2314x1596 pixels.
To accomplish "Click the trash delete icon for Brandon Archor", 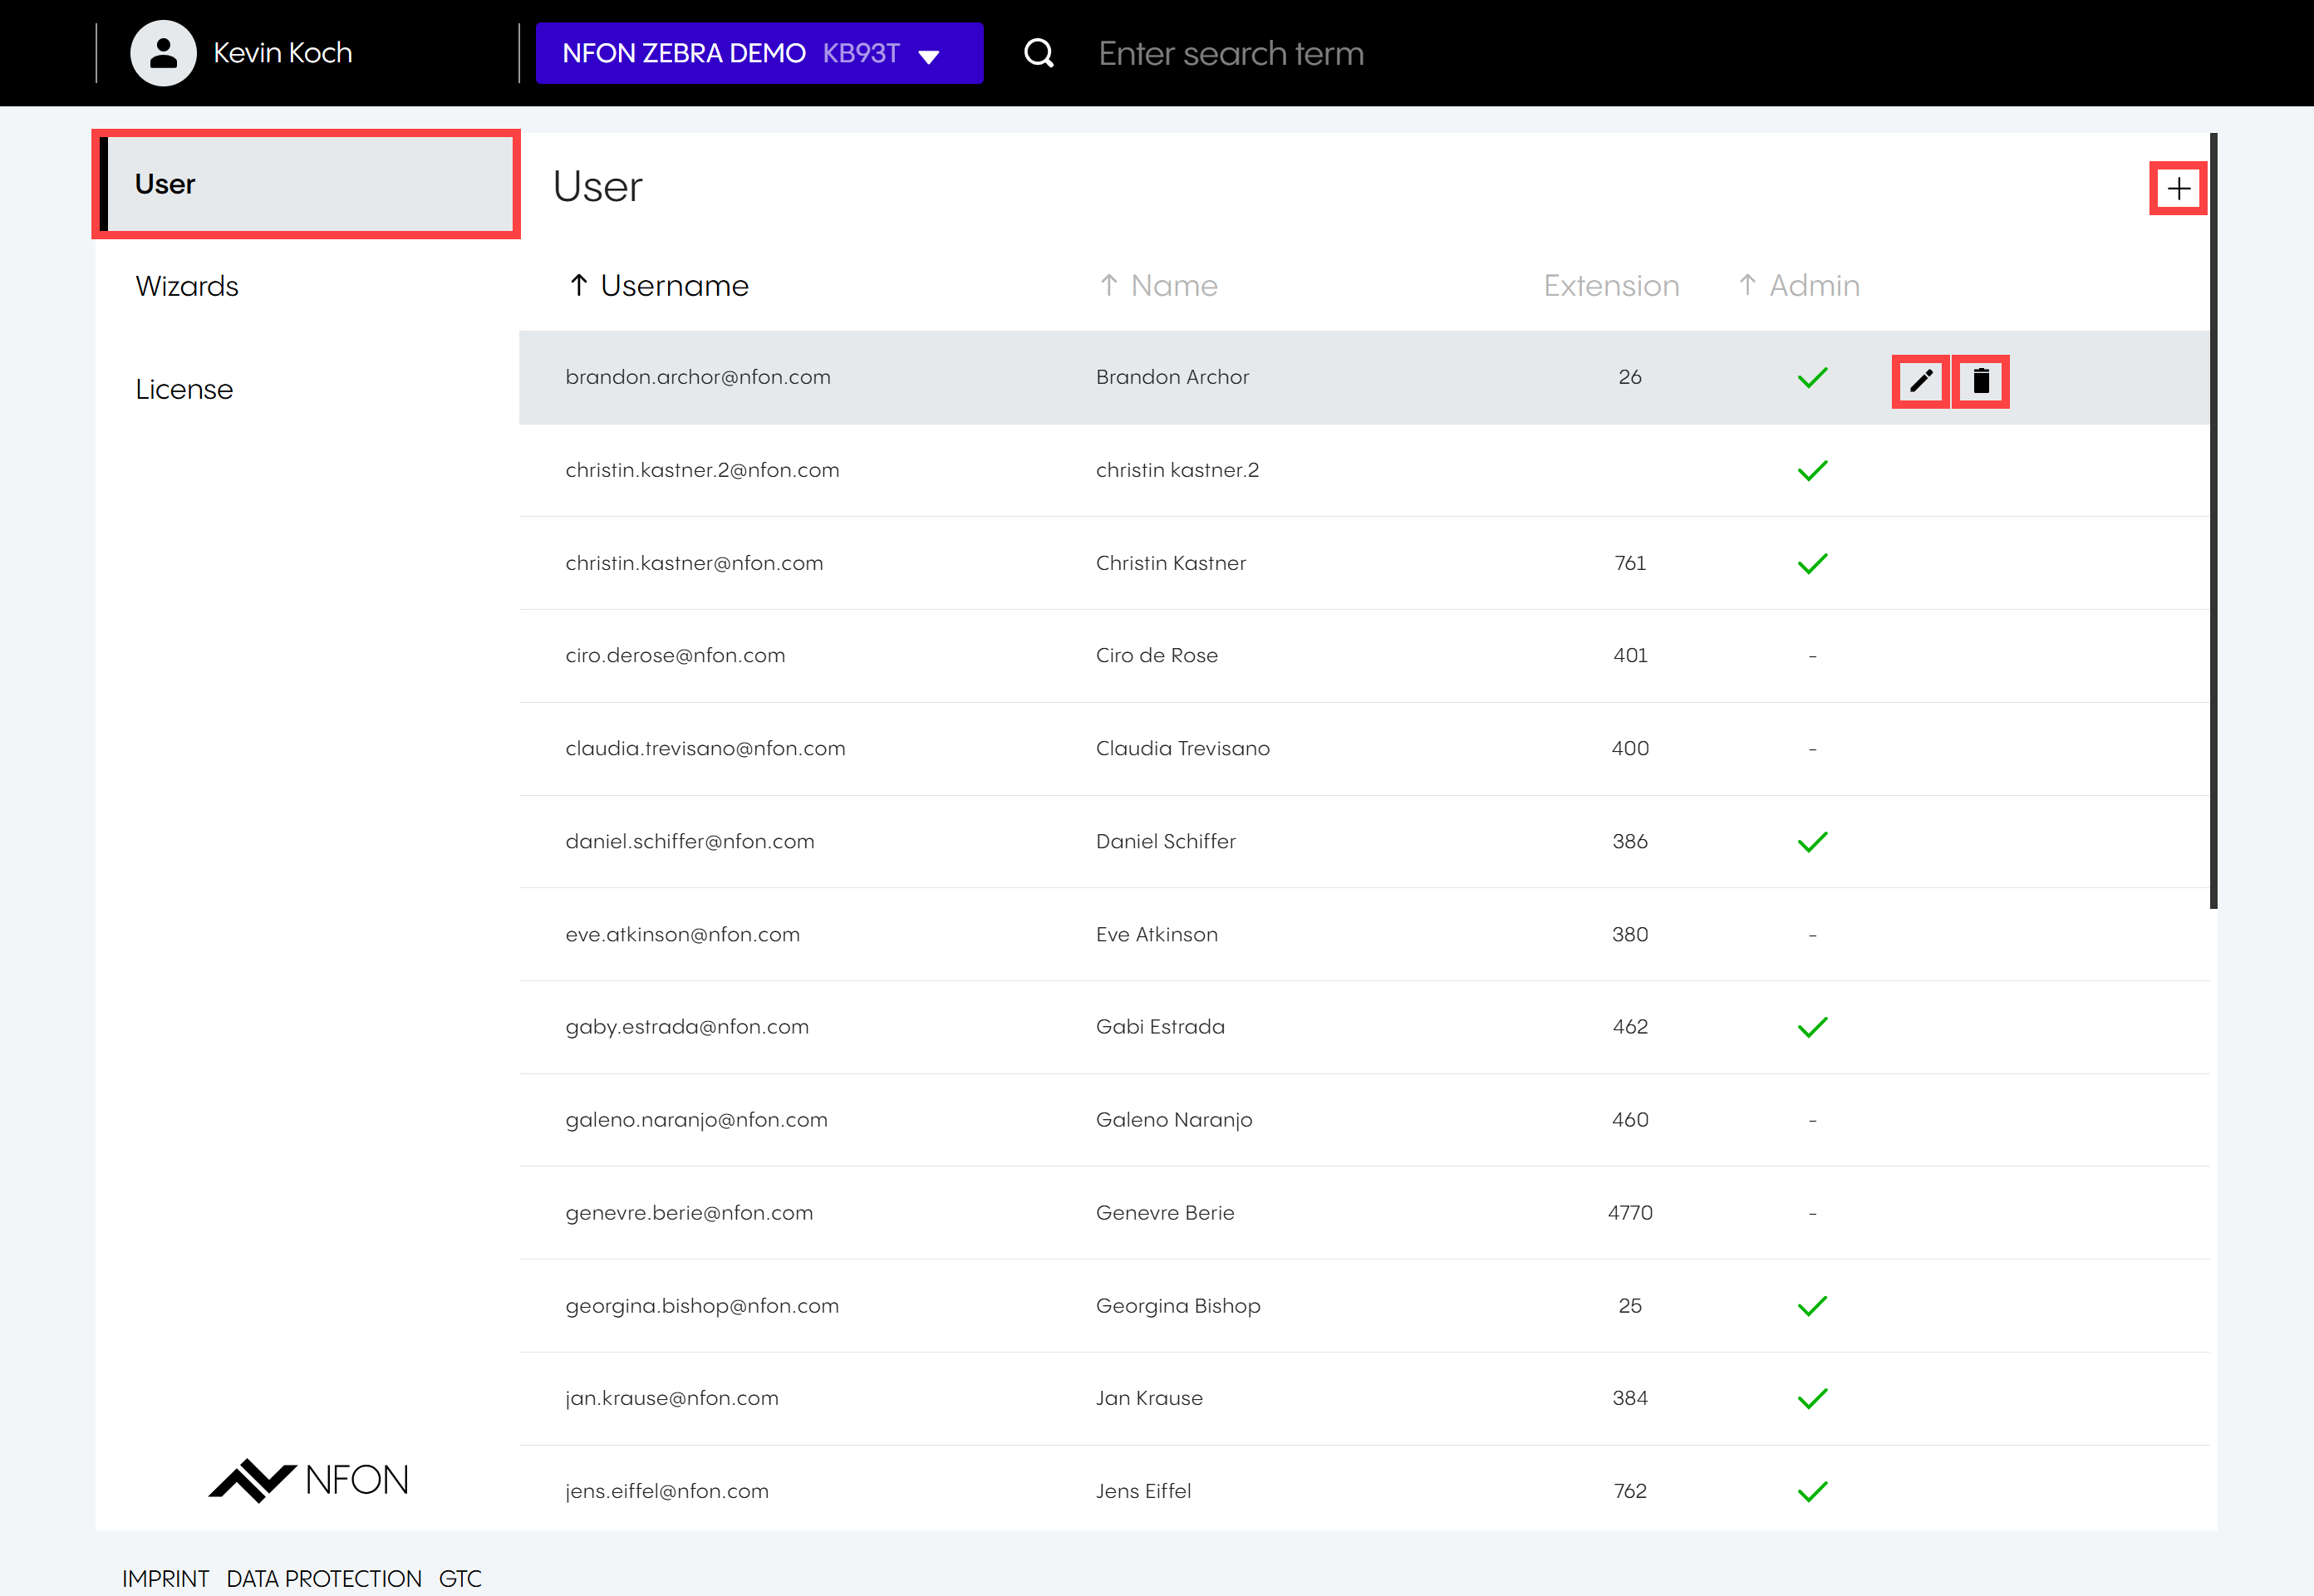I will 1981,381.
